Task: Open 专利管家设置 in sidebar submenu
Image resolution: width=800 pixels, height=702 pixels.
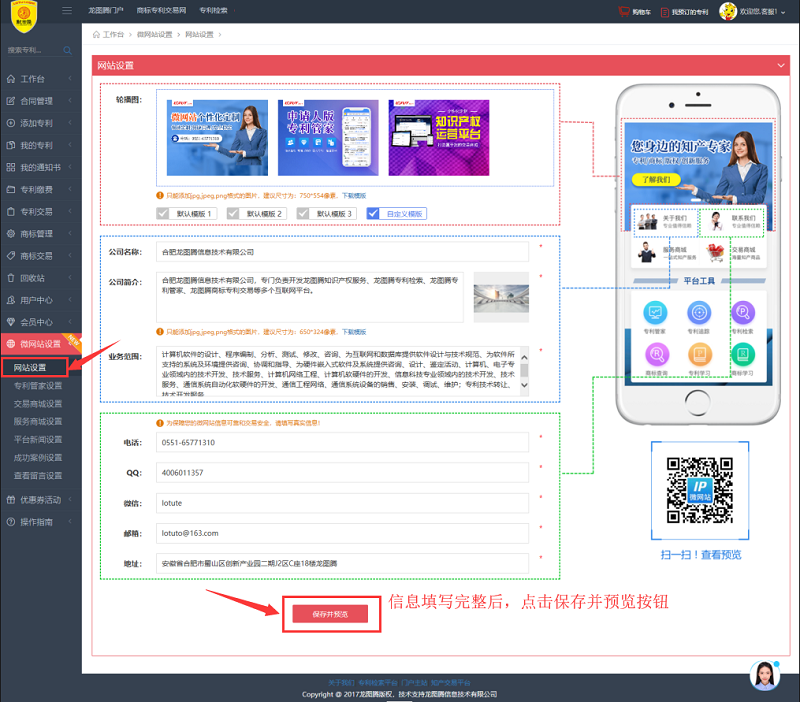Action: click(38, 385)
